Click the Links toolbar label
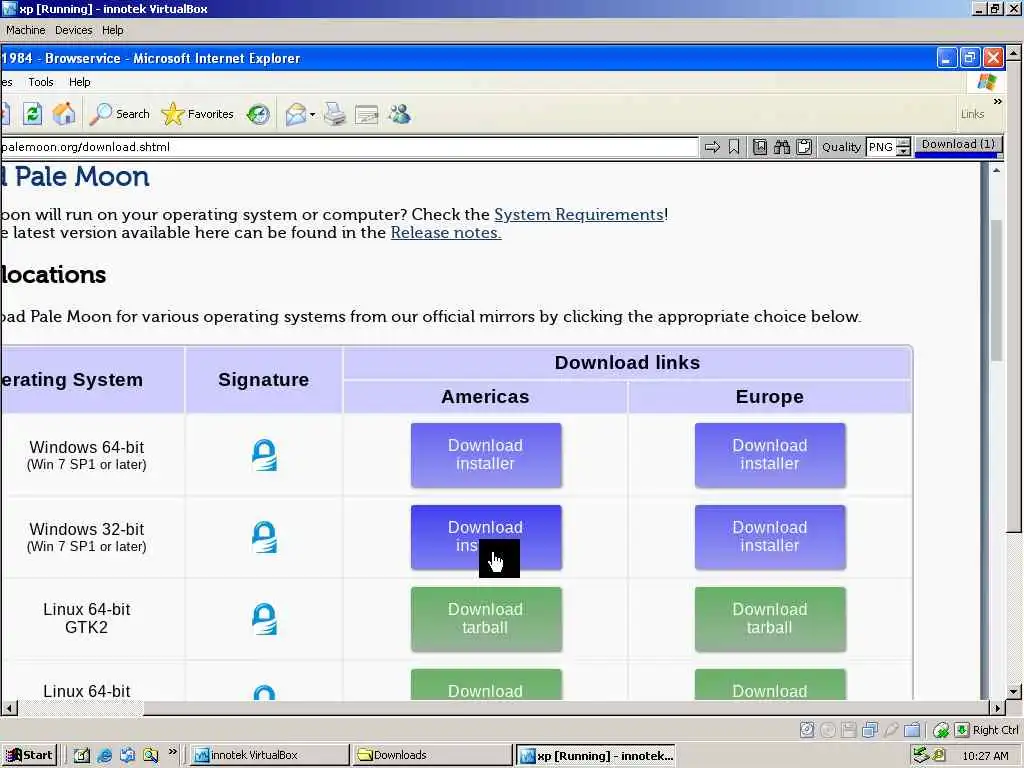The image size is (1024, 768). tap(972, 114)
